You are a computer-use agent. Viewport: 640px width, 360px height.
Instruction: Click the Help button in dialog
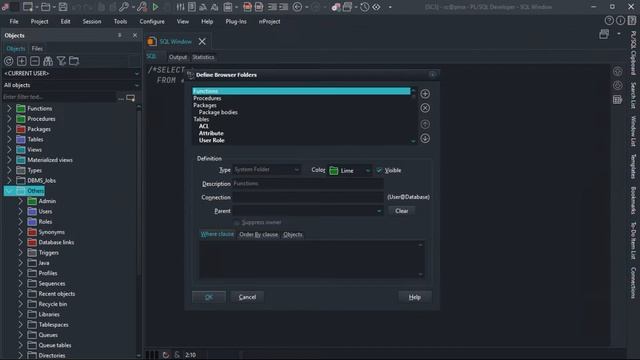[x=415, y=297]
